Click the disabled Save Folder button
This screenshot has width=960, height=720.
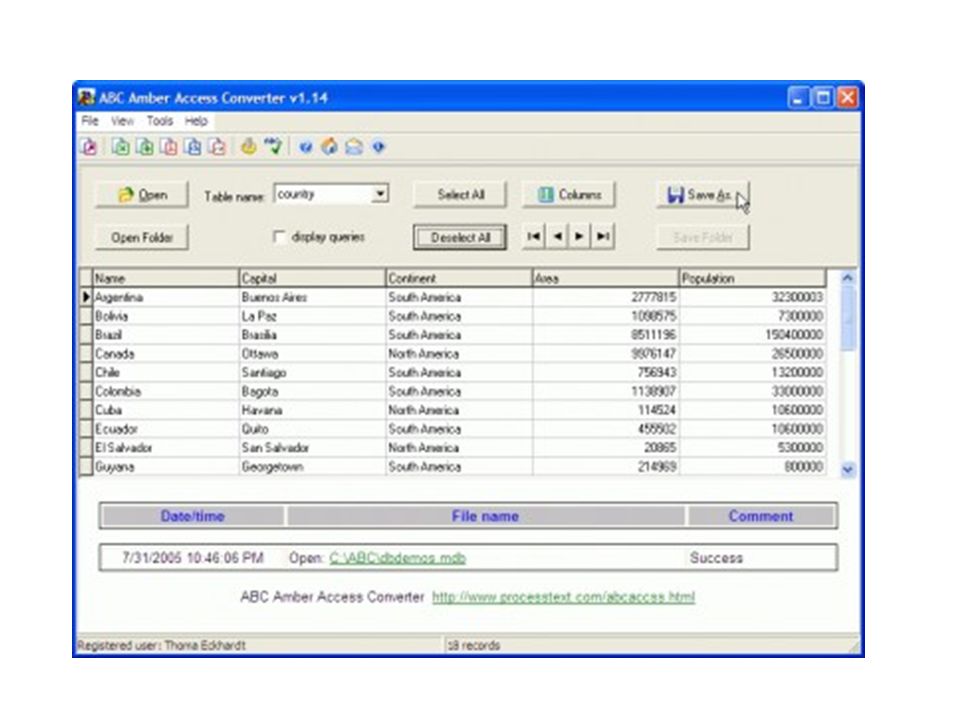(x=703, y=238)
